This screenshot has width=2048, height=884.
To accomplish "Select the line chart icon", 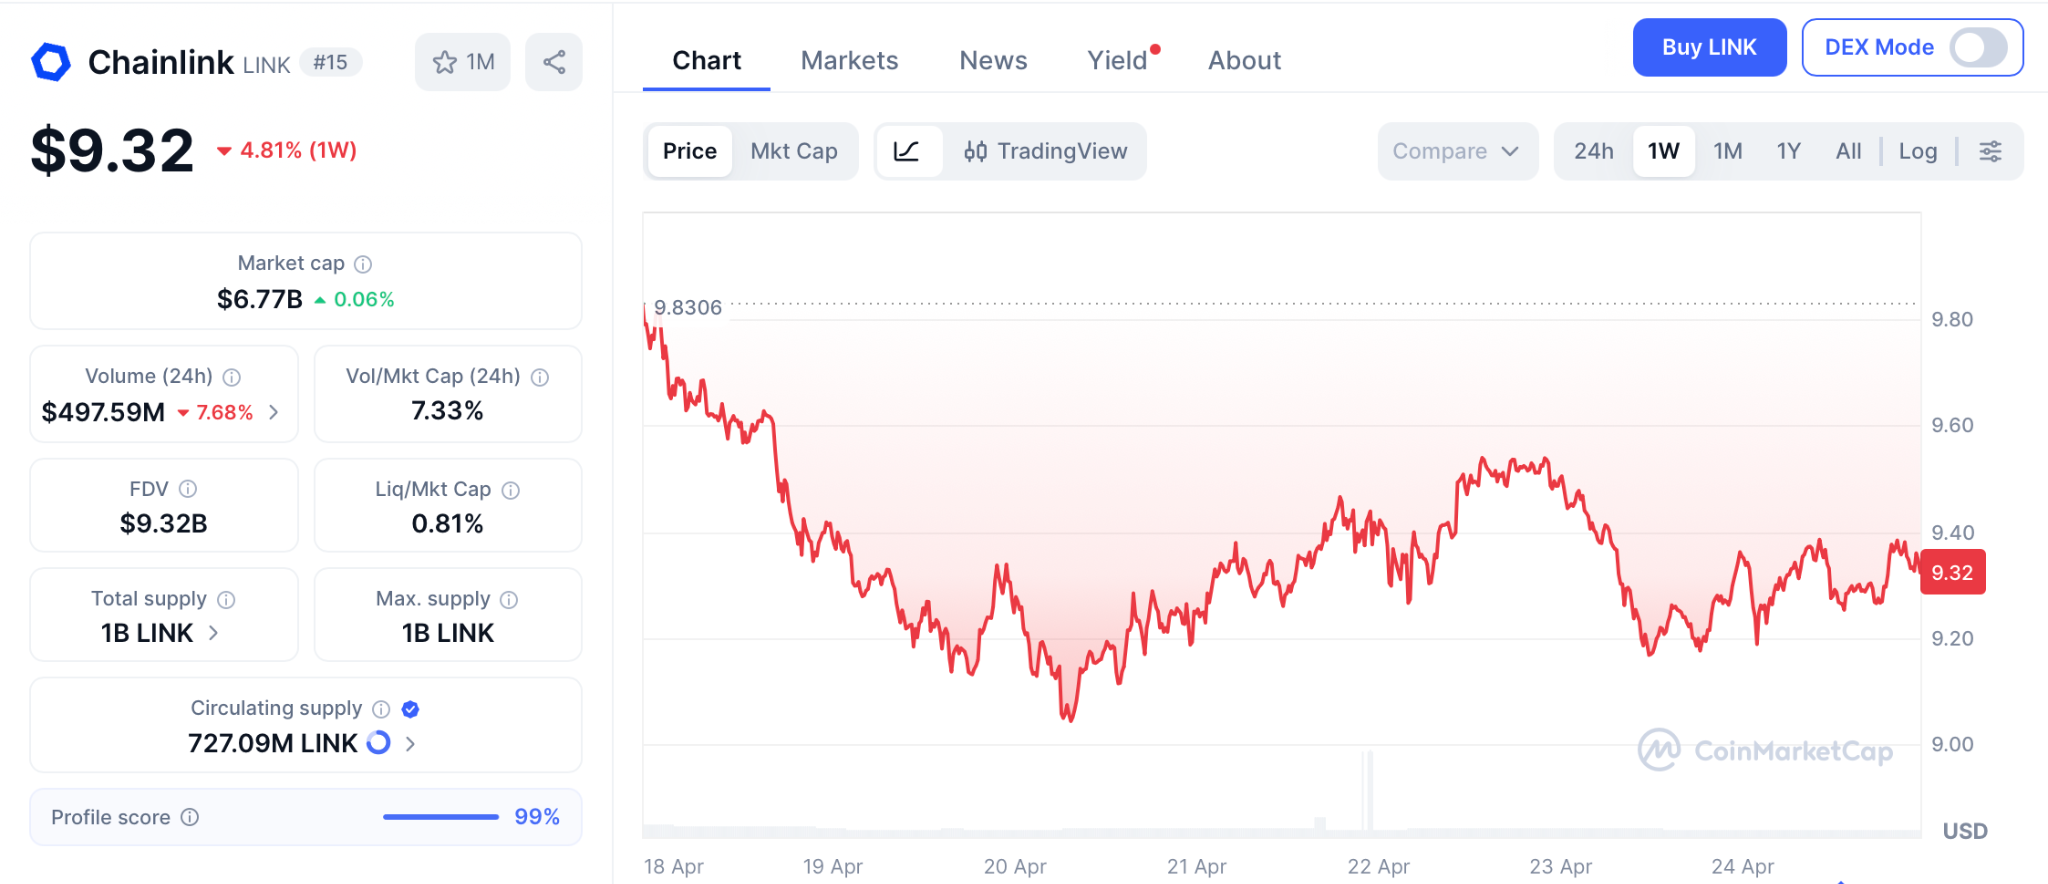I will (907, 151).
